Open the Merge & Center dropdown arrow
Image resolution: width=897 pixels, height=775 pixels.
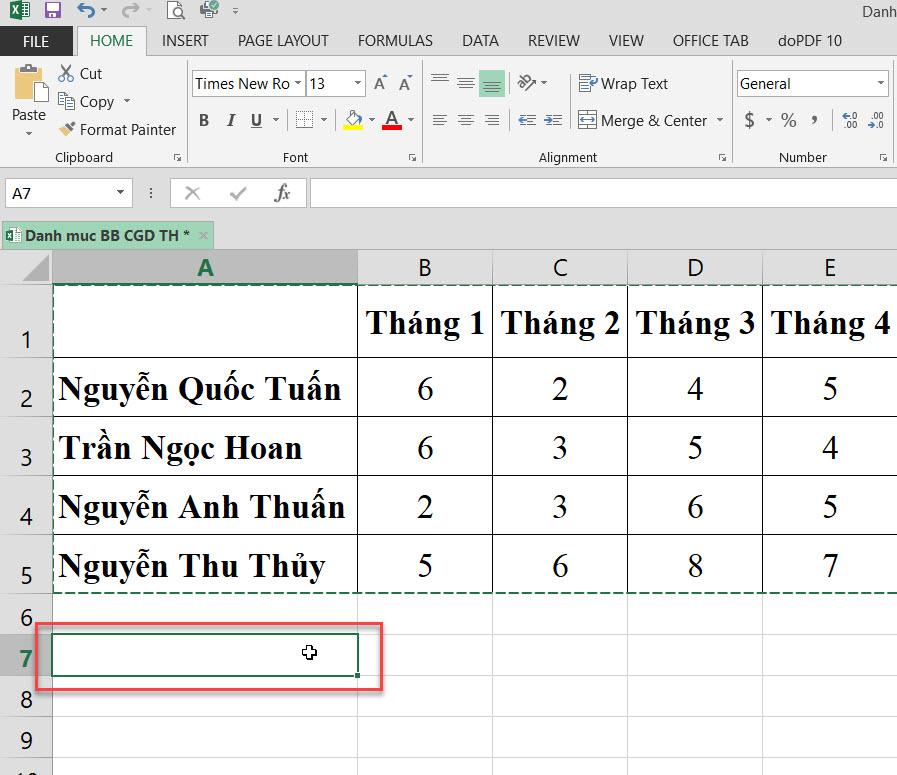coord(720,120)
